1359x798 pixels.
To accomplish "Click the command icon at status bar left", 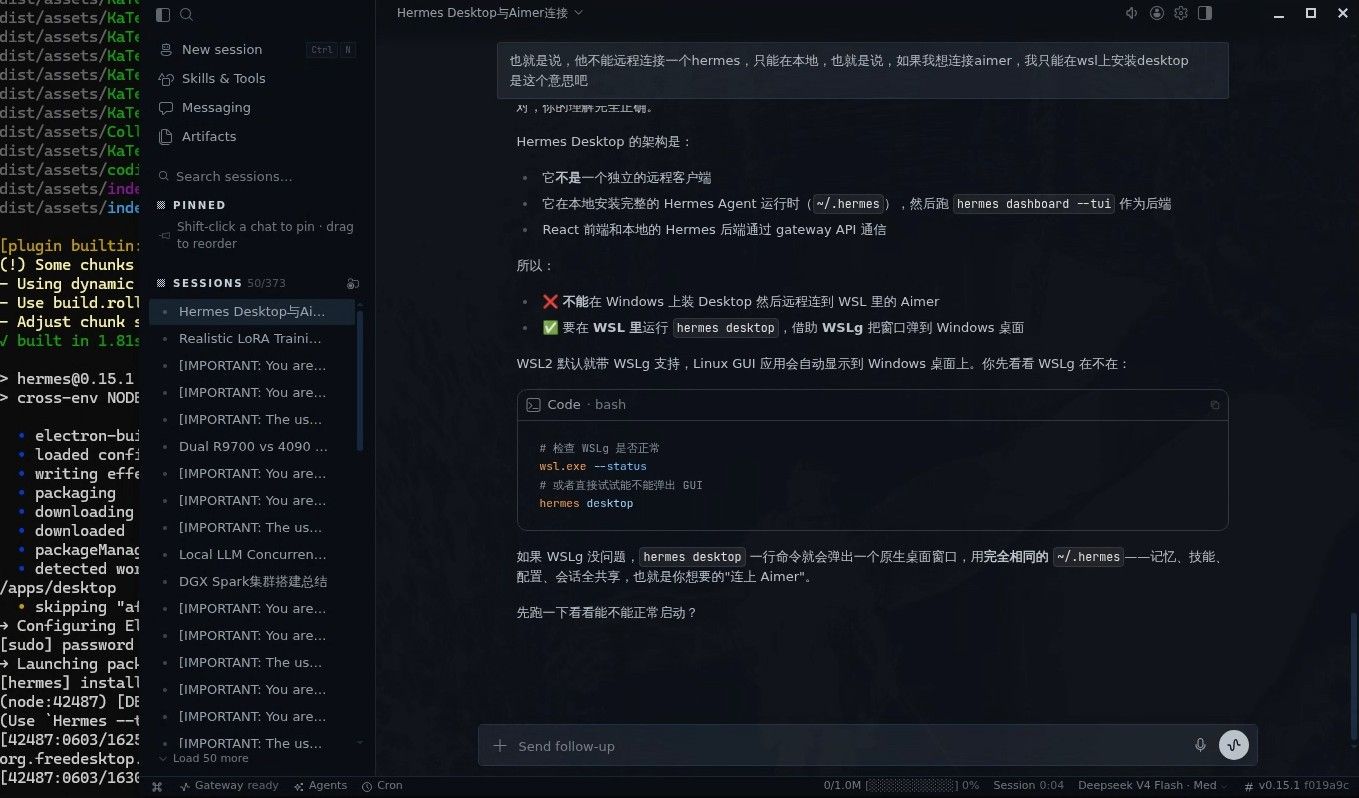I will (x=157, y=786).
